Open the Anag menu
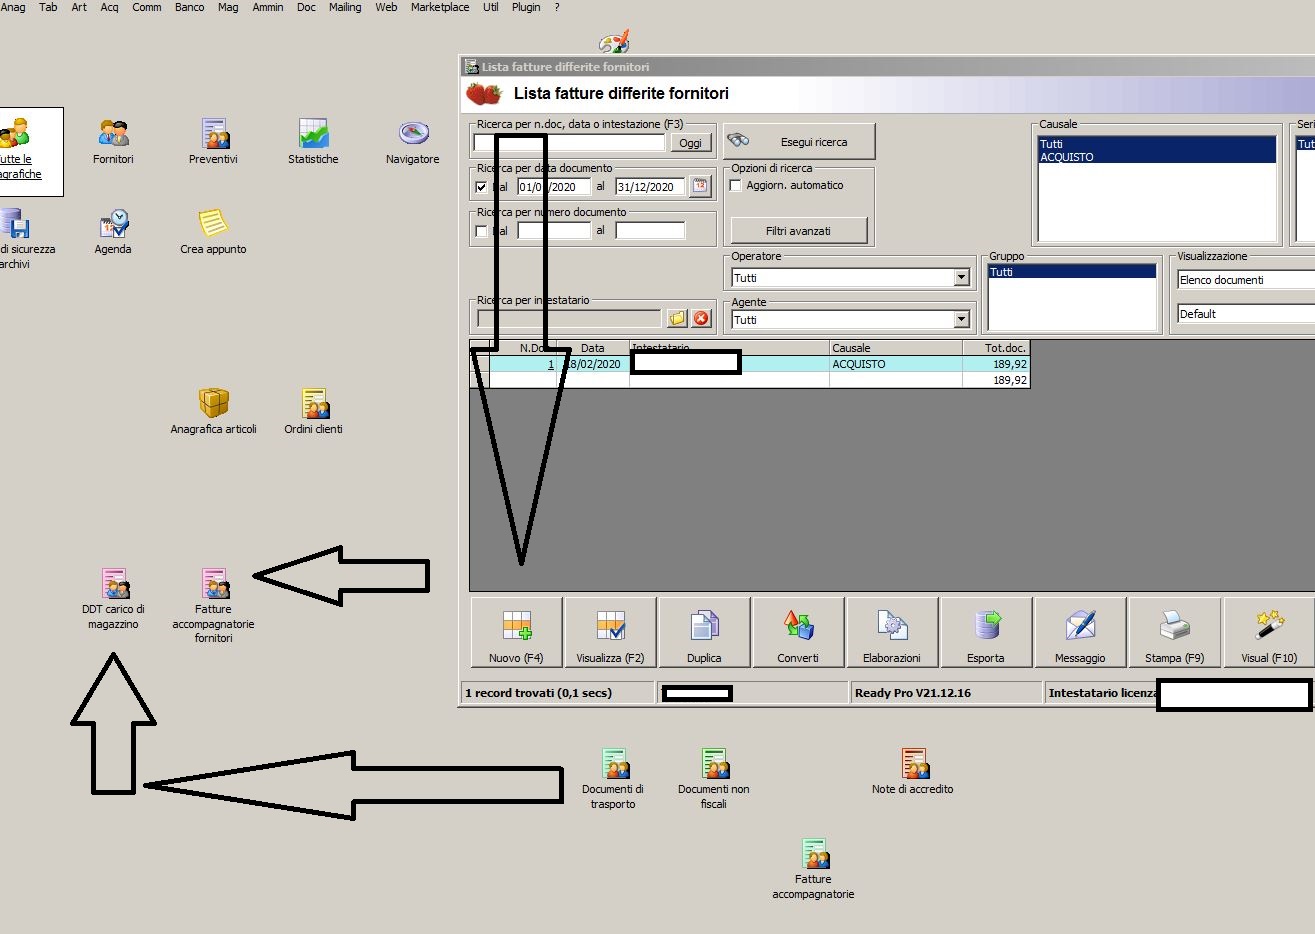This screenshot has width=1315, height=934. click(13, 7)
